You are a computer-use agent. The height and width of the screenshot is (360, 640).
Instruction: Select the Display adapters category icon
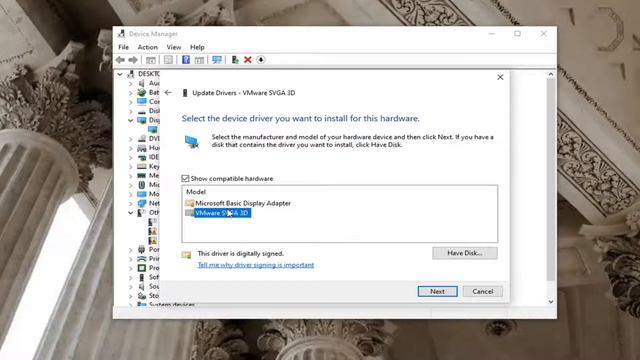(x=142, y=120)
